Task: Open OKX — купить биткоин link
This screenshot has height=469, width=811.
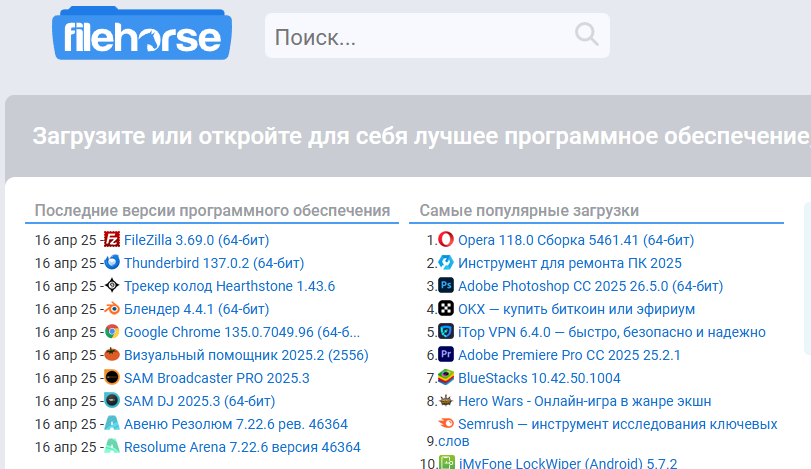Action: (x=577, y=309)
